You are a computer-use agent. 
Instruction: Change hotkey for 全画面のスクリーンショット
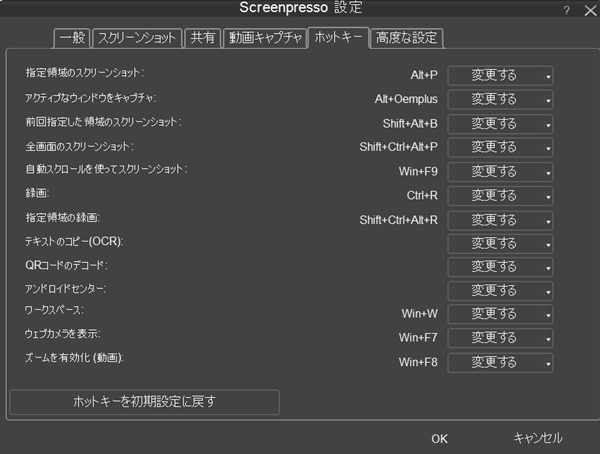click(x=500, y=147)
